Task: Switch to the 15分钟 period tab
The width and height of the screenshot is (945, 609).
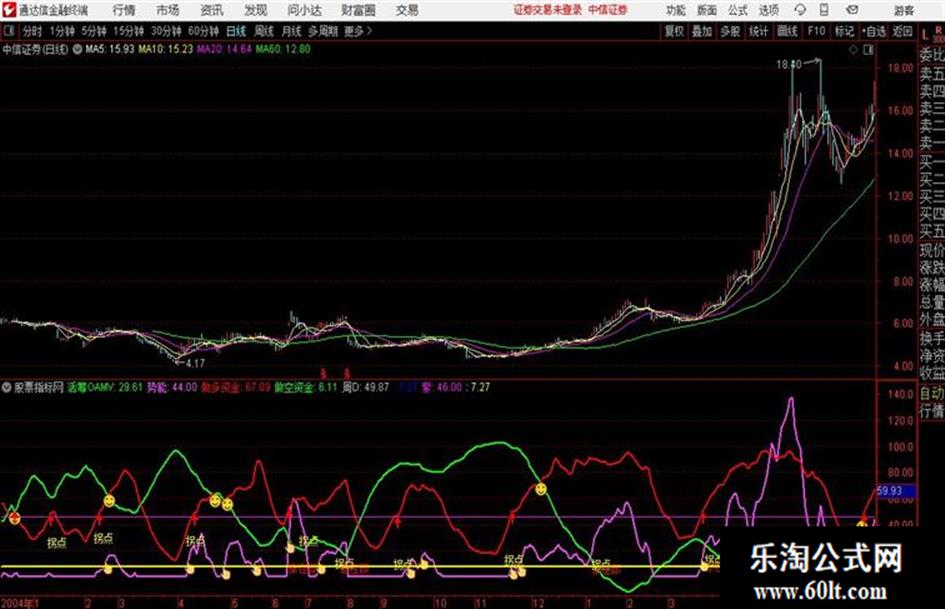Action: coord(128,31)
